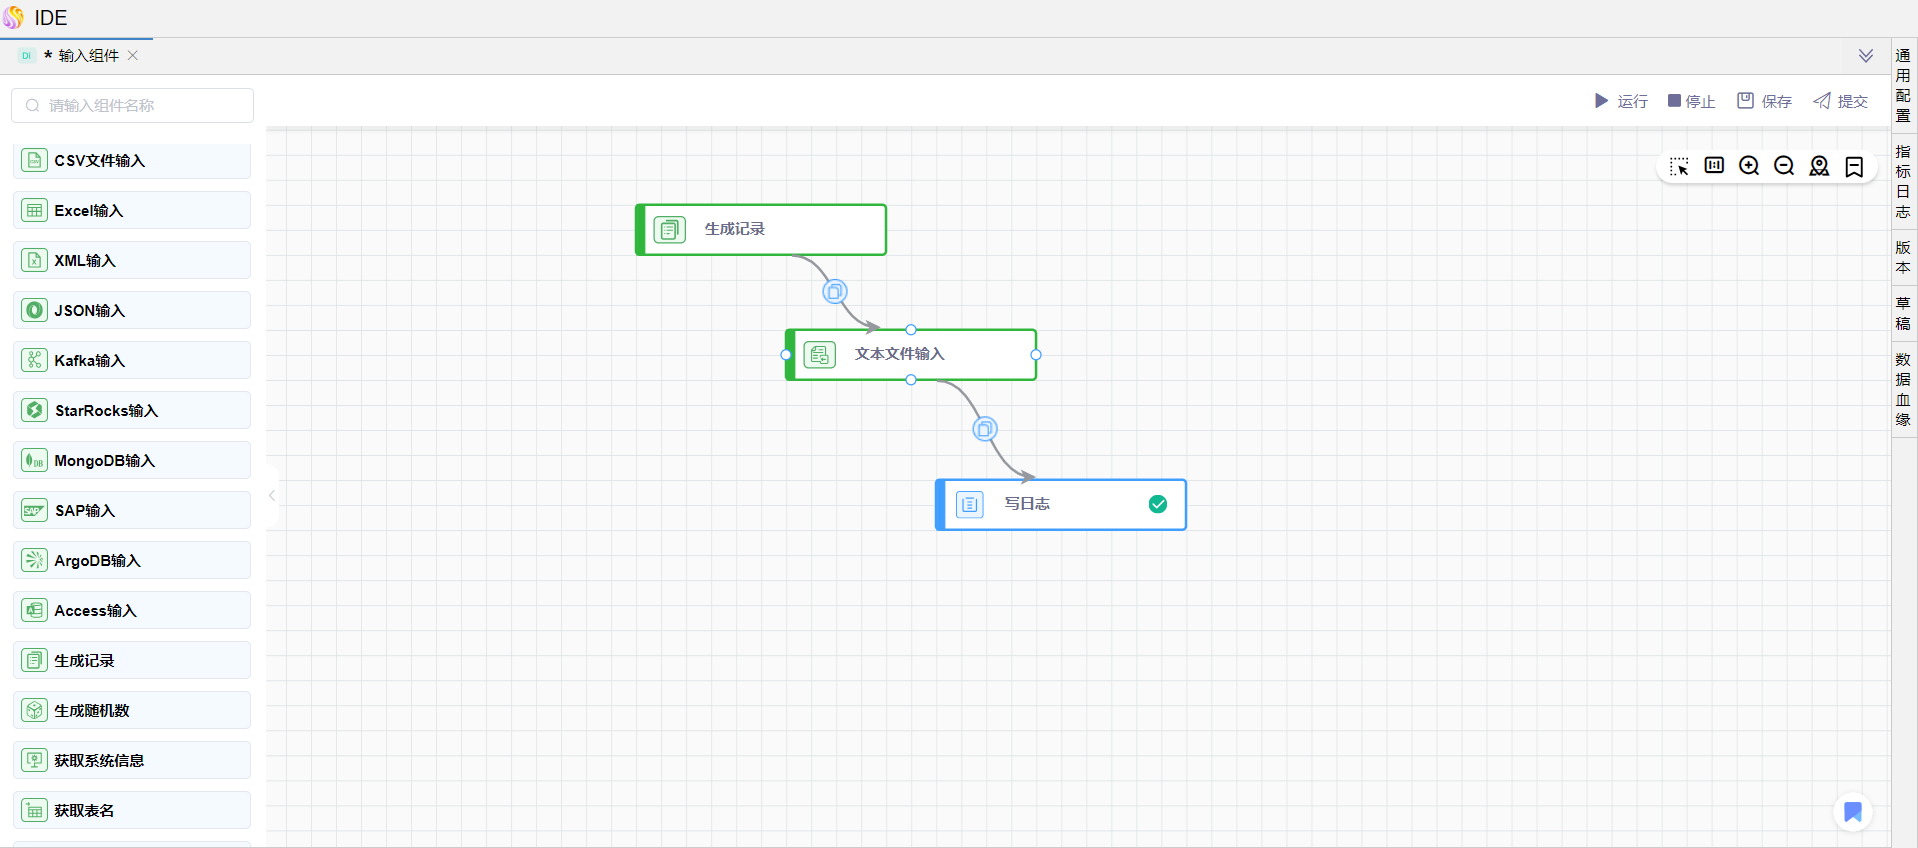Click the blue floating bookmark button
1918x848 pixels.
(x=1852, y=811)
